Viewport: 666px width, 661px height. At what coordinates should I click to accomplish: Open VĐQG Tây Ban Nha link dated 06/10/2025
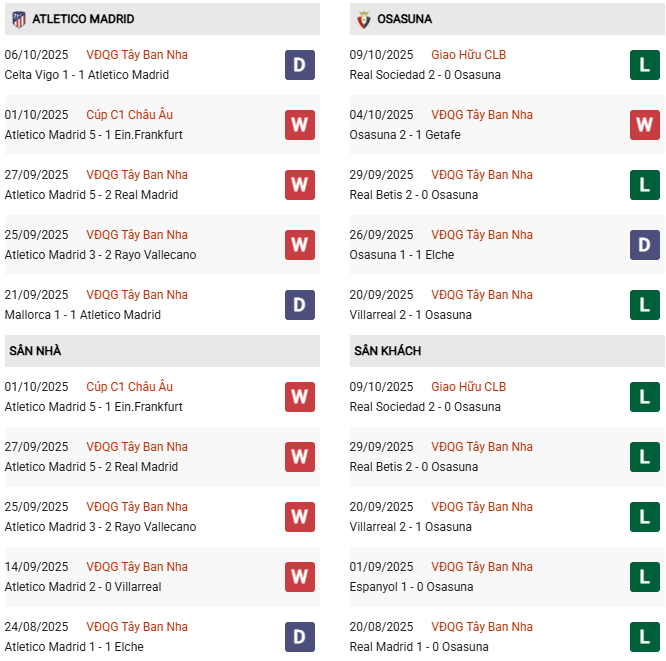[137, 55]
